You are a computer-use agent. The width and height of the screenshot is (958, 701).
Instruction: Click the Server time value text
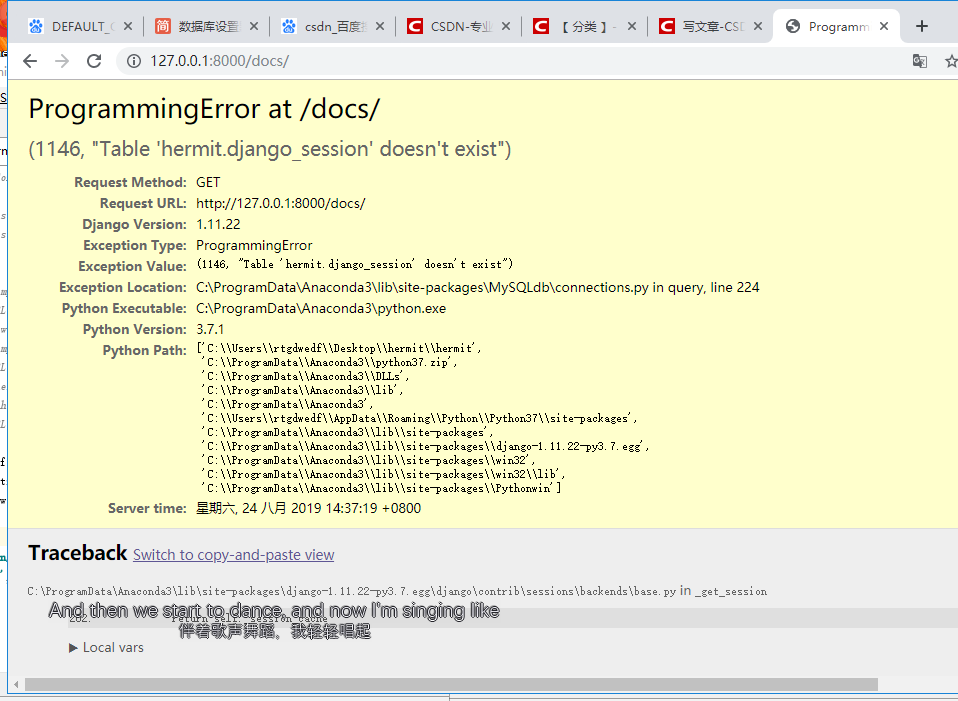coord(309,508)
